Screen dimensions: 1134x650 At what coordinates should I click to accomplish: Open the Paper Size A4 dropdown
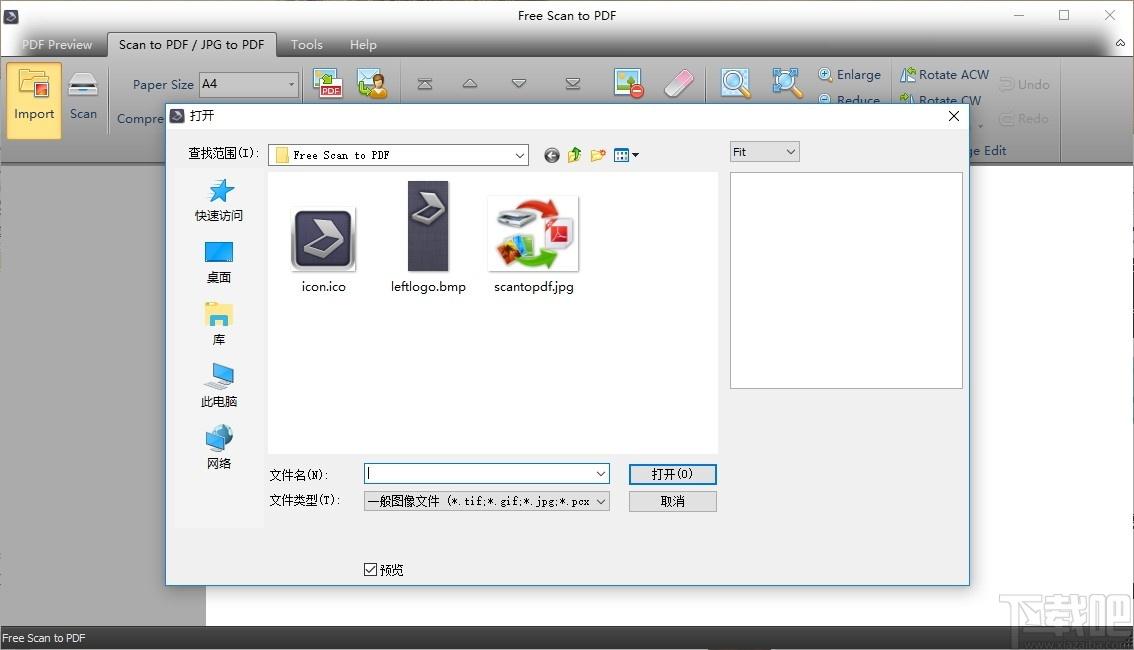(249, 85)
